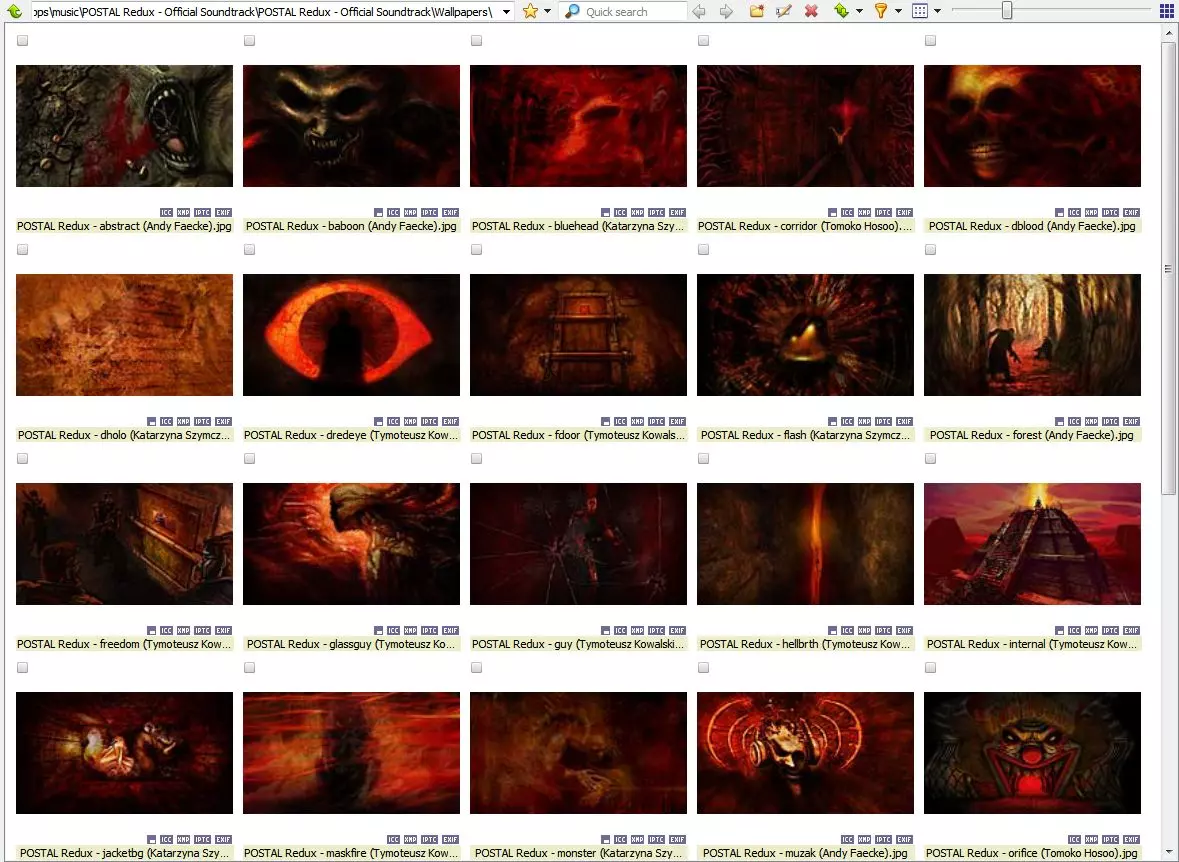This screenshot has height=862, width=1179.
Task: Tick checkbox above guy thumbnail
Action: pos(477,459)
